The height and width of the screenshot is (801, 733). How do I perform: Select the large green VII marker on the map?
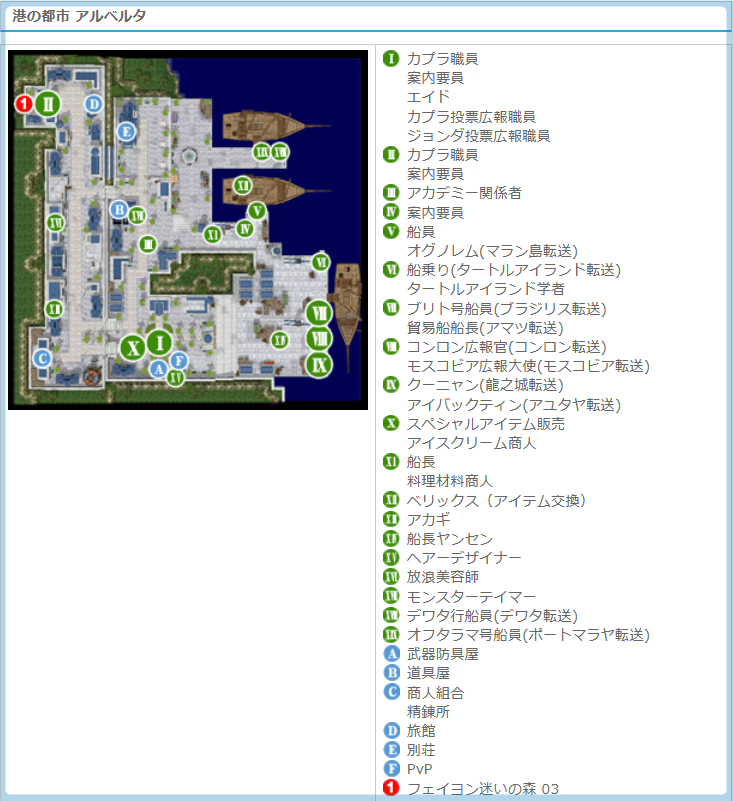[318, 311]
